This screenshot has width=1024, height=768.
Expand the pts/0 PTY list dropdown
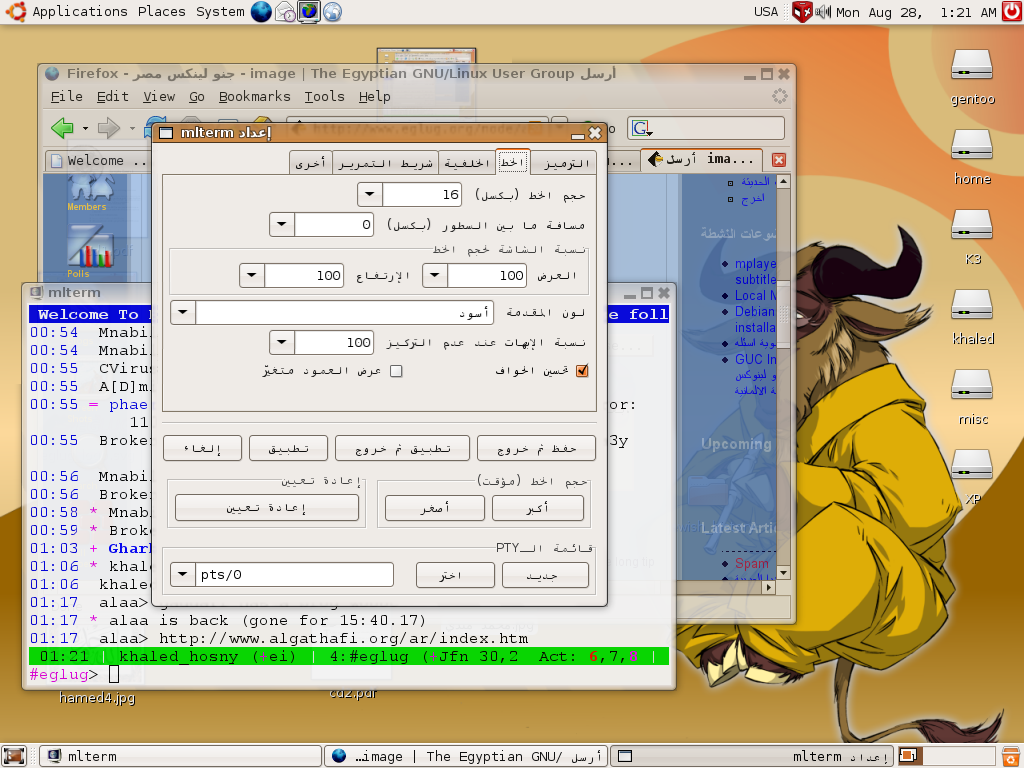coord(183,575)
